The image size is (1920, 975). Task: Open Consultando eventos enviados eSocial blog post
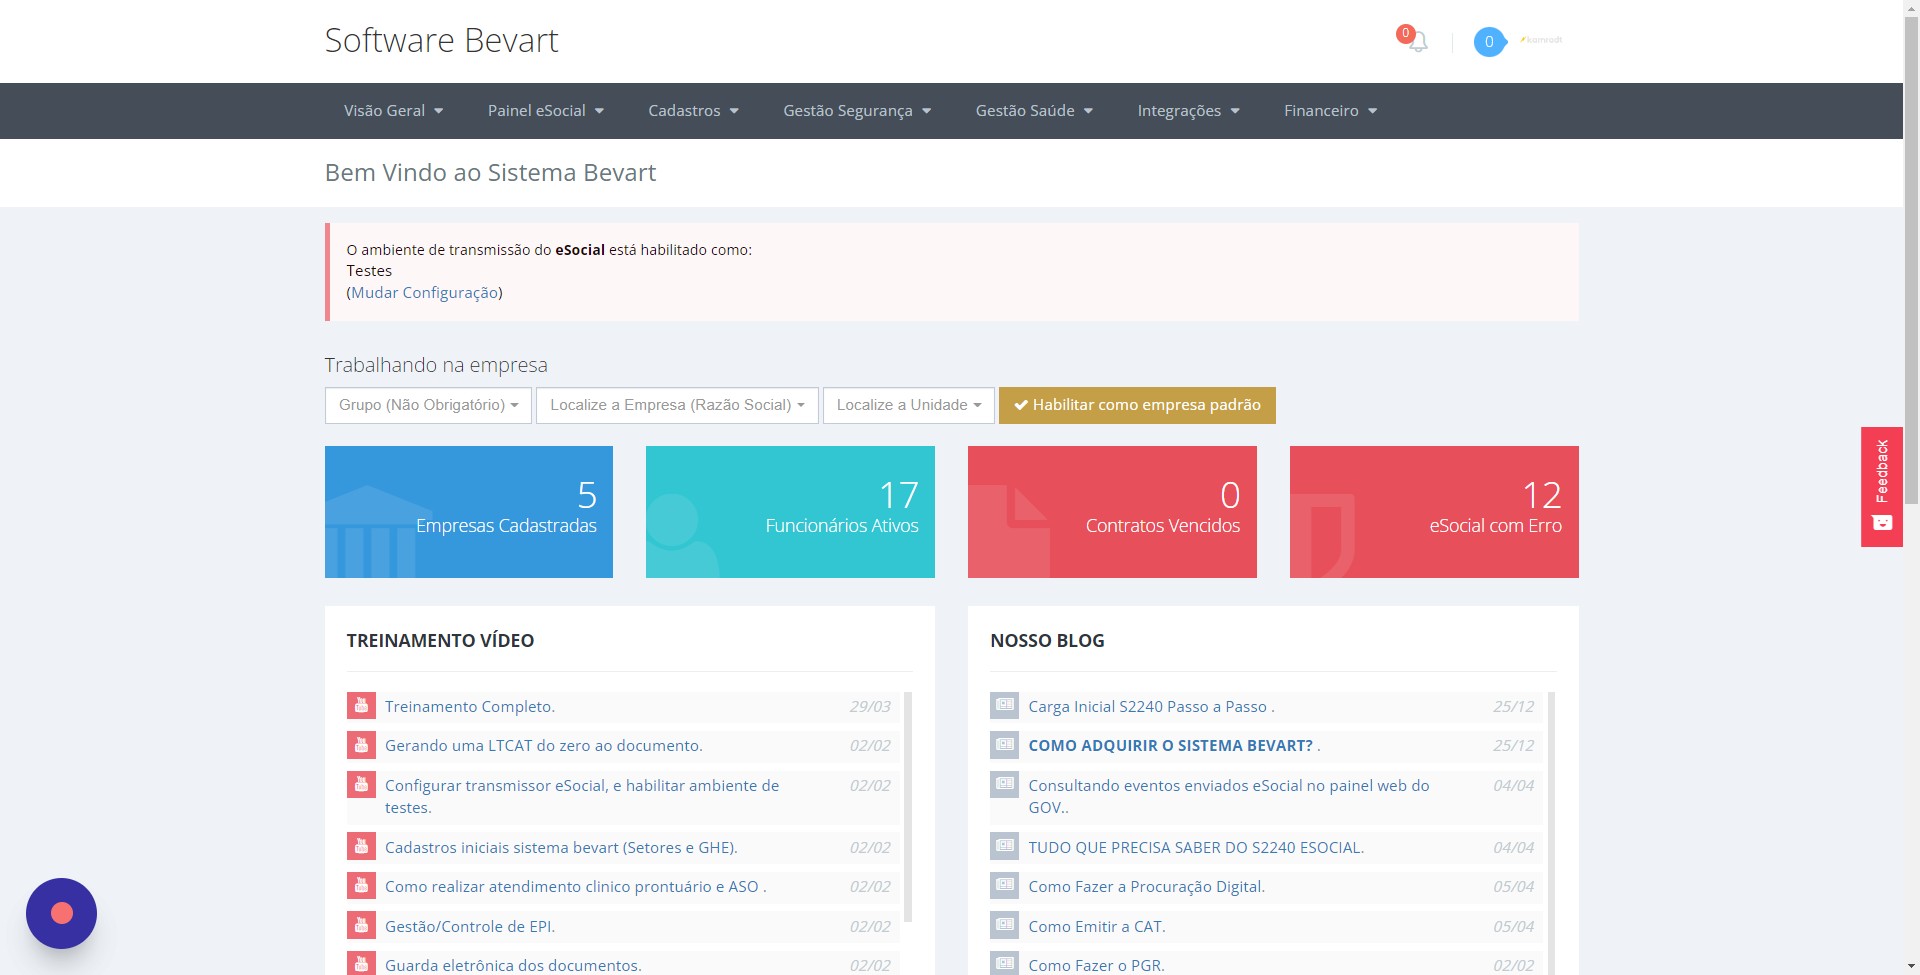[1229, 796]
